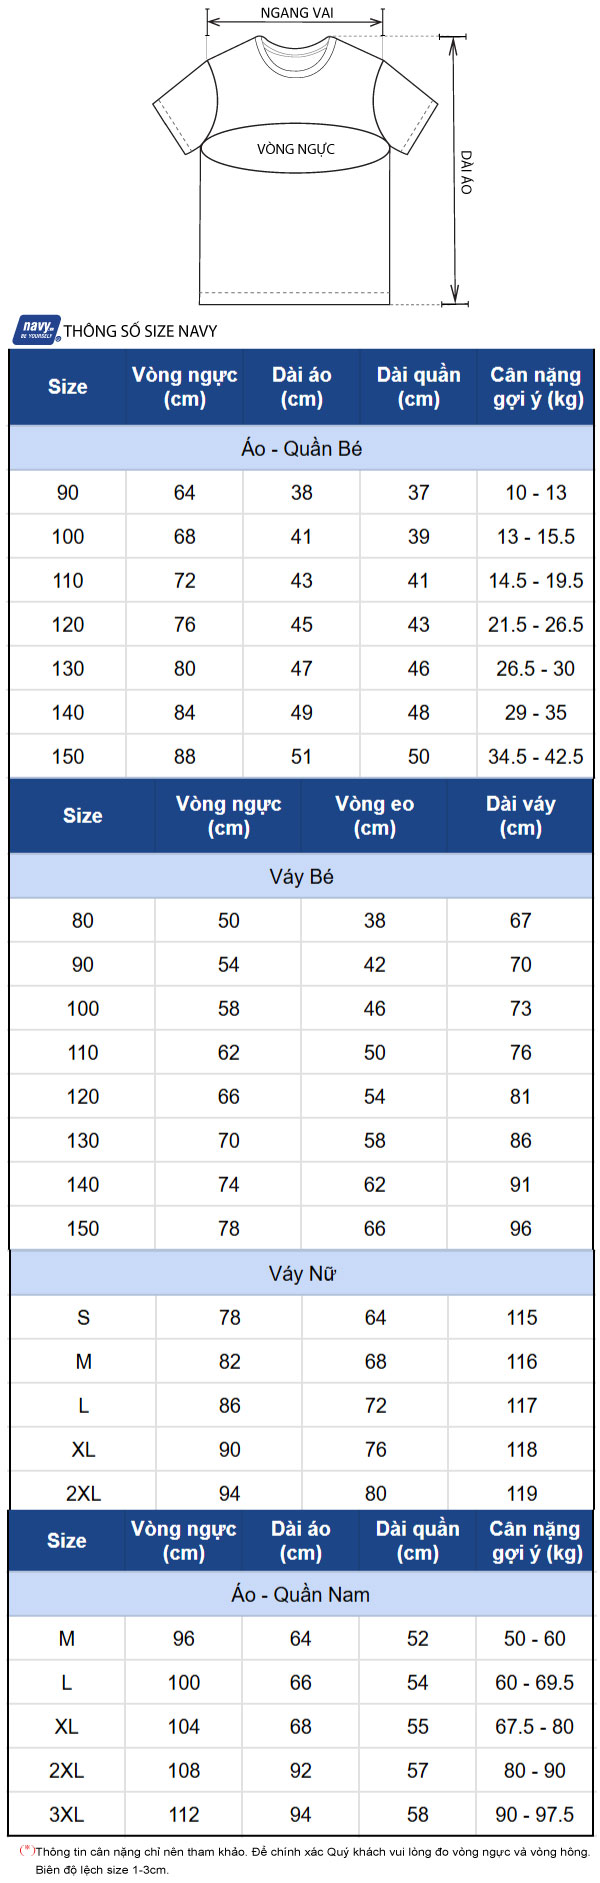The image size is (600, 1883).
Task: Select the Váy Nữ section header
Action: (x=301, y=1273)
